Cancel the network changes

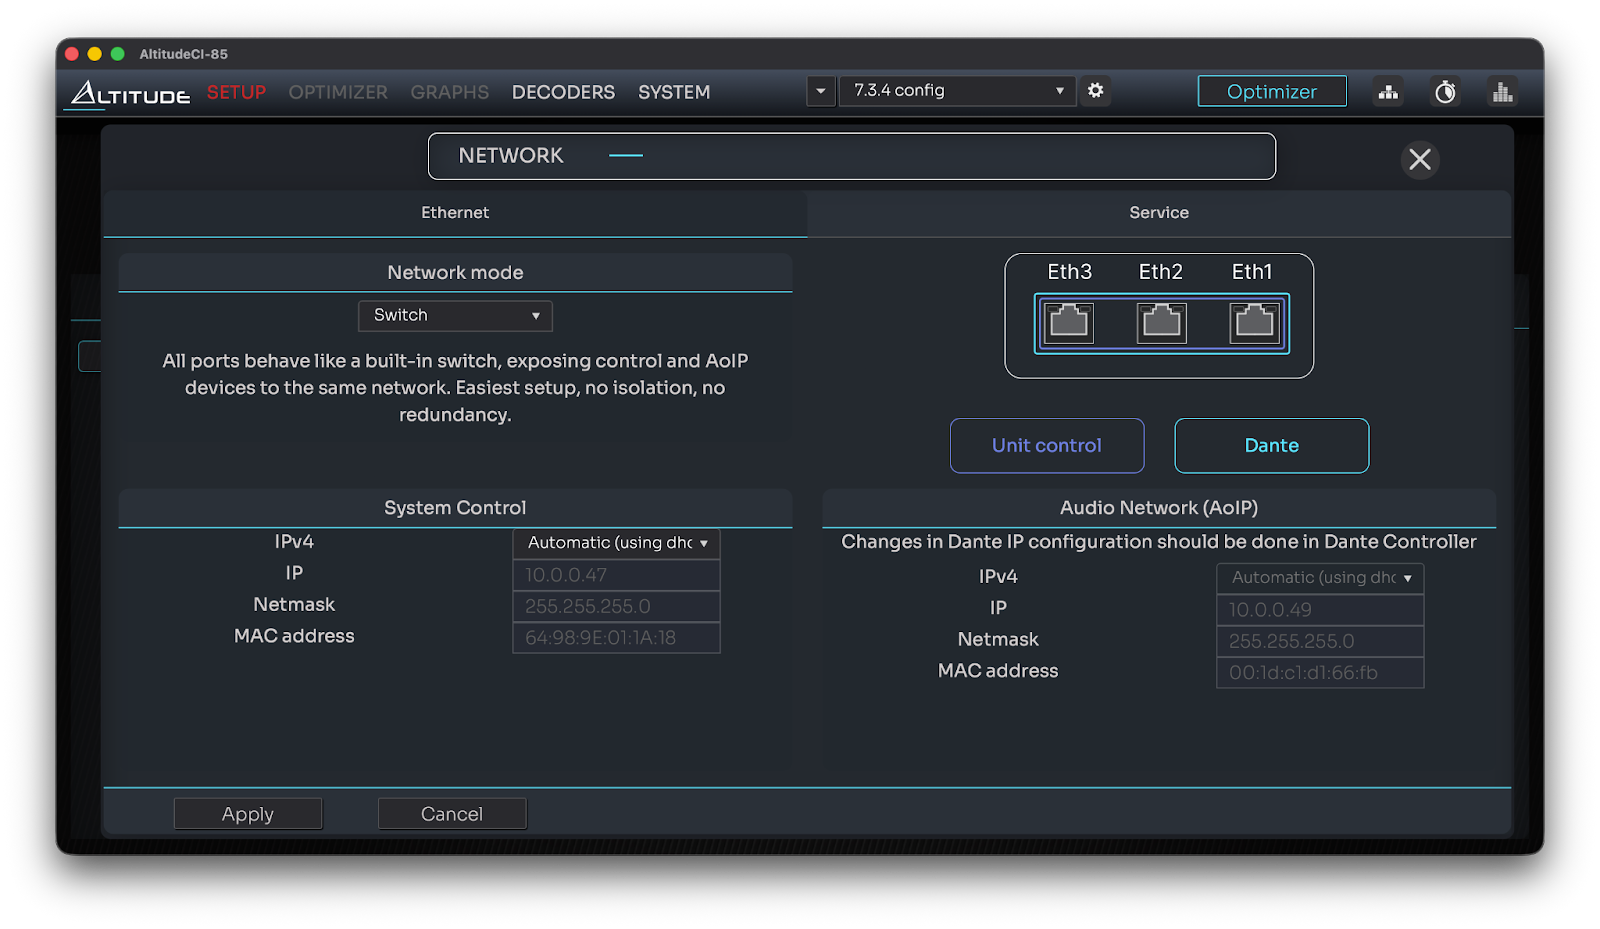452,814
